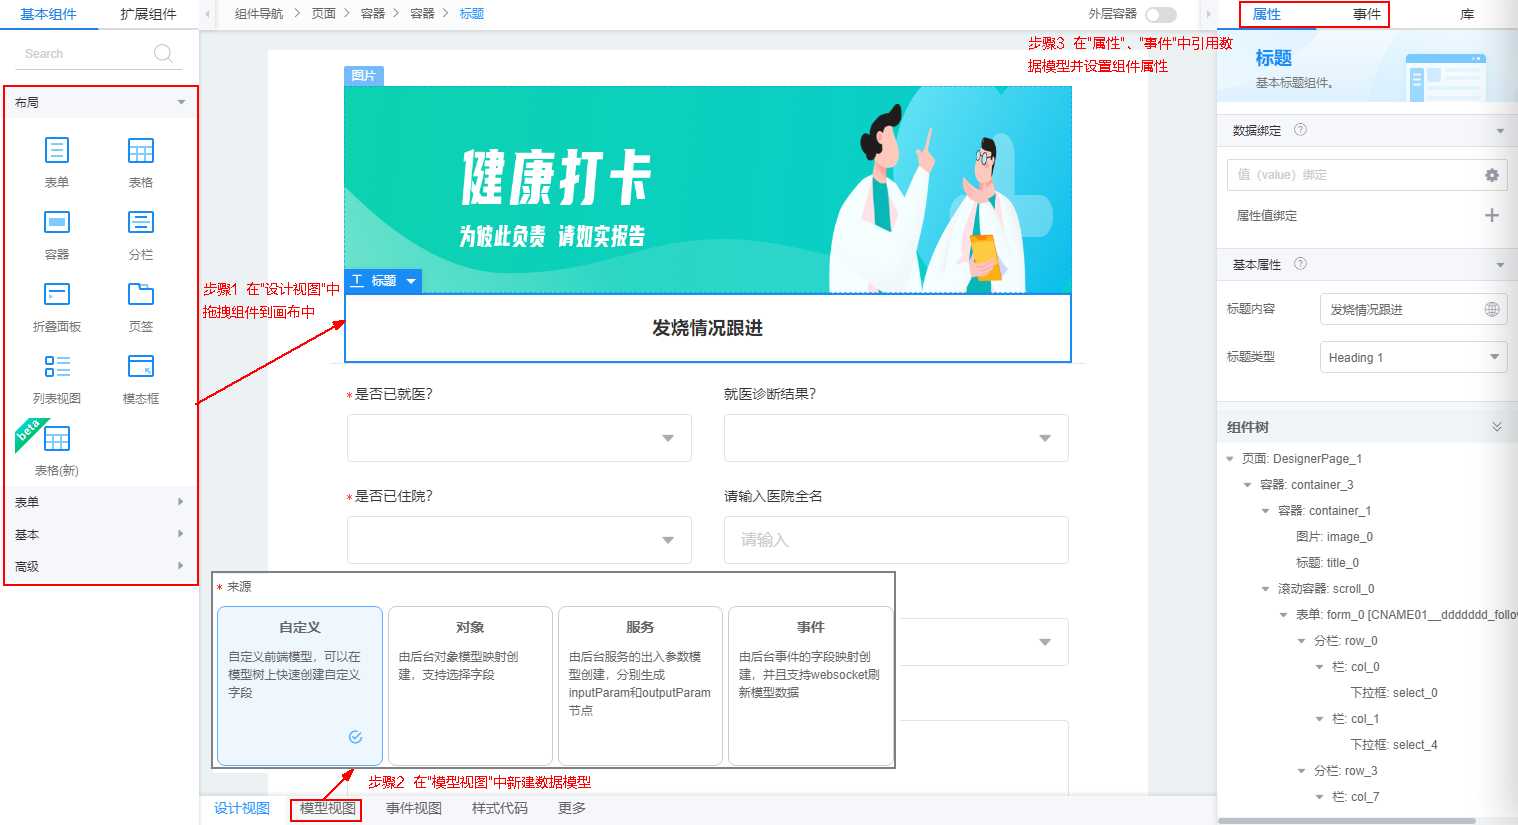Select the 事件 source card
This screenshot has height=825, width=1518.
pos(811,685)
